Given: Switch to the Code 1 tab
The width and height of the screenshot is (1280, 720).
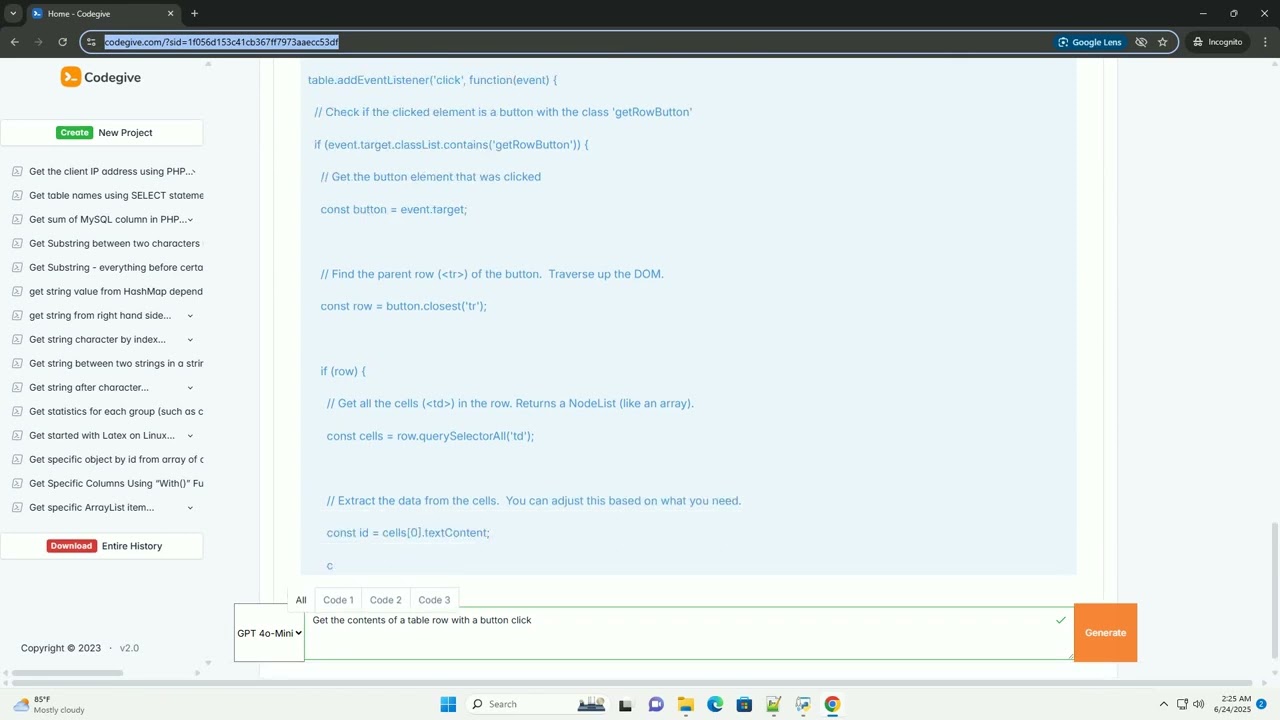Looking at the screenshot, I should tap(338, 600).
